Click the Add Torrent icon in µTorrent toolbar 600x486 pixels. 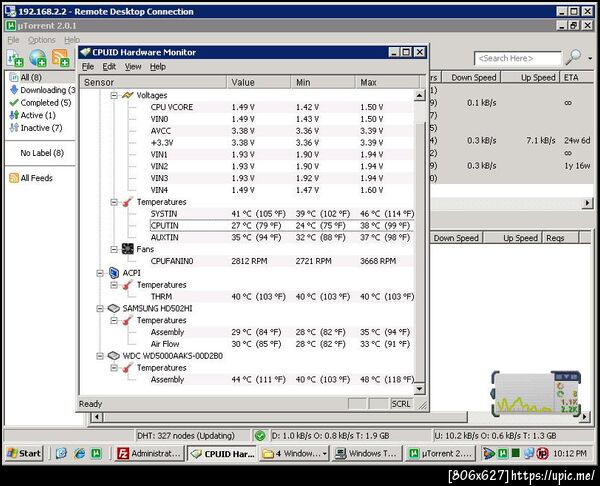pos(15,58)
